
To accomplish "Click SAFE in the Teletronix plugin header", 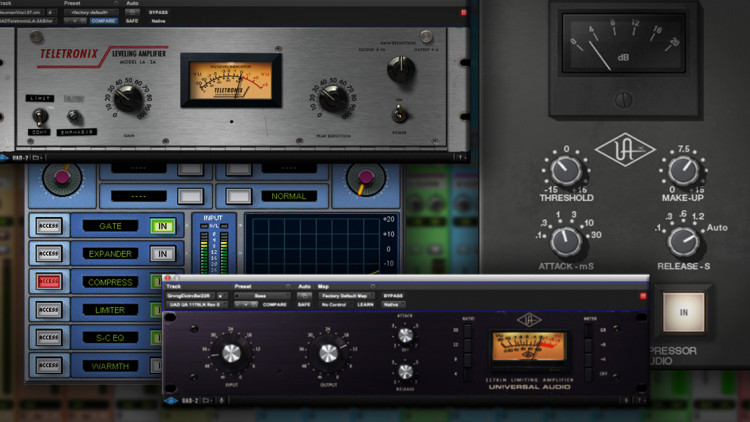I will click(x=132, y=21).
